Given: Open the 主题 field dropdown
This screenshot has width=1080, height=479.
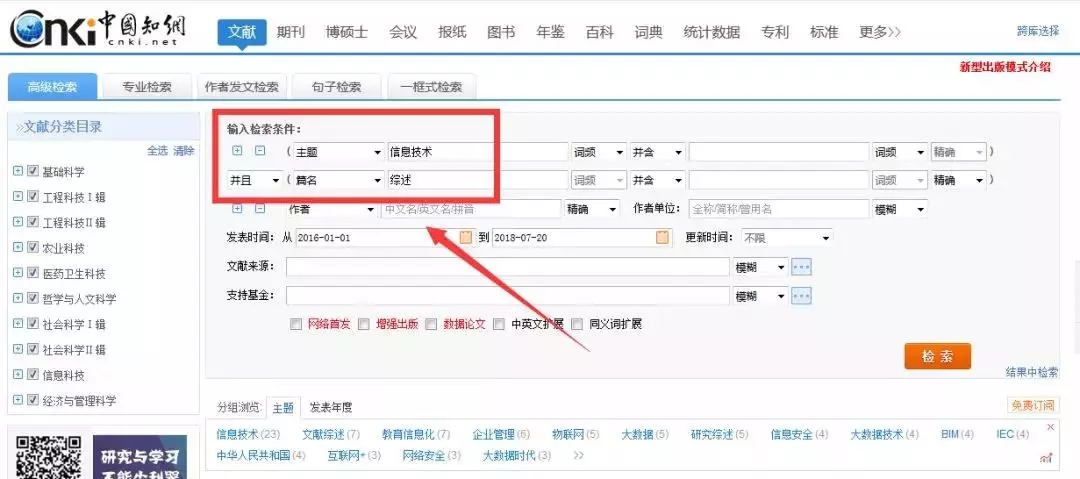Looking at the screenshot, I should click(338, 152).
